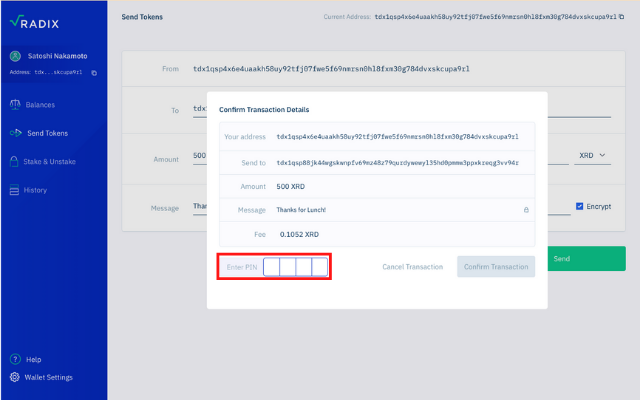Click the message encryption lock icon
Viewport: 640px width, 400px height.
tap(526, 210)
